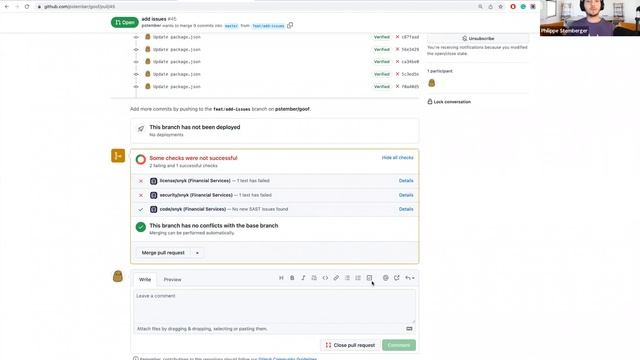Click the commenter avatar beside the editor
This screenshot has height=360, width=640.
118,276
